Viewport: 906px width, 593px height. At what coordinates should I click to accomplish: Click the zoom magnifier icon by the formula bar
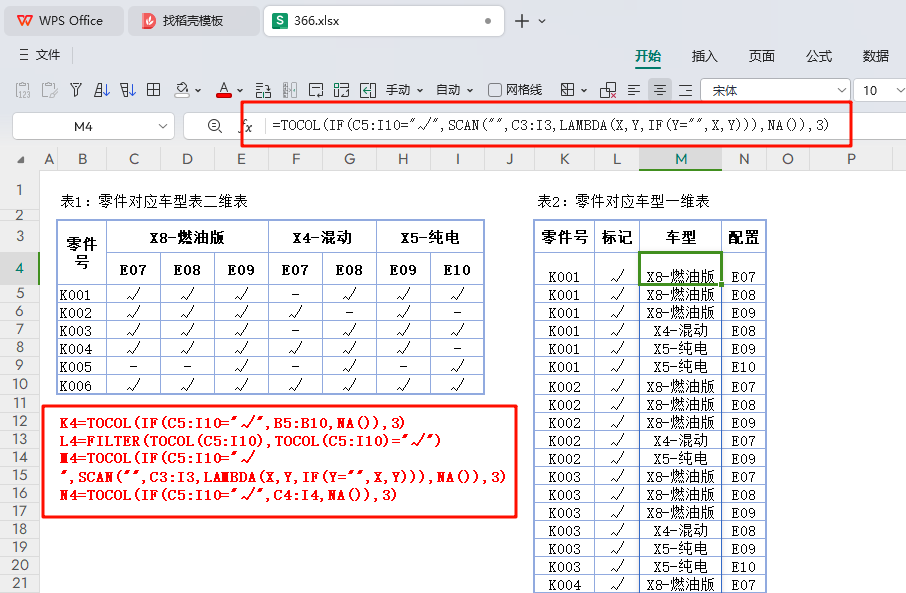(x=215, y=125)
